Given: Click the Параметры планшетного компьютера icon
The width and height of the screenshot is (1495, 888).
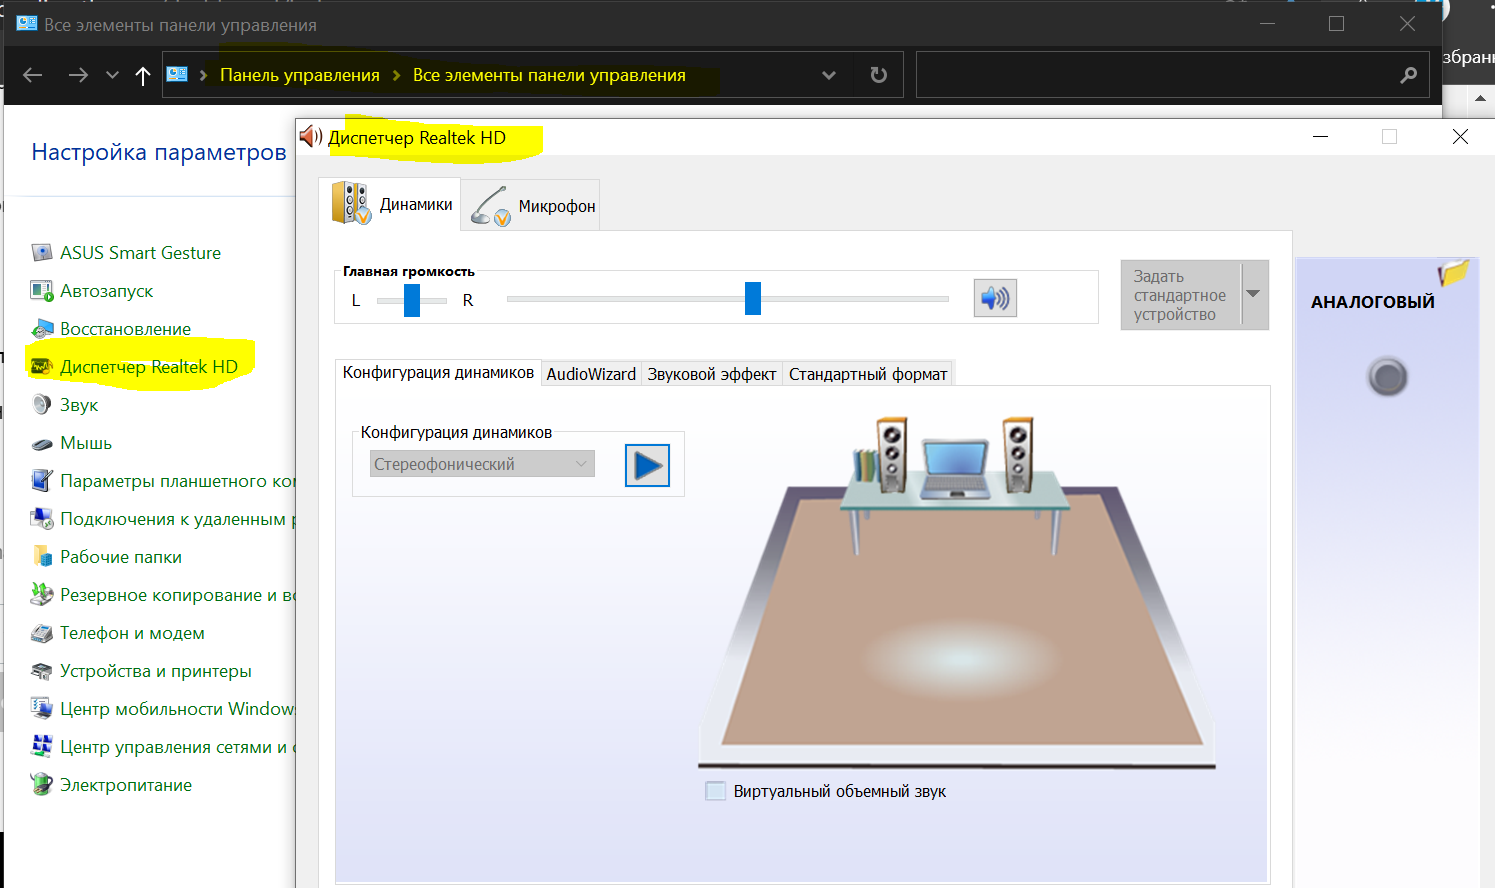Looking at the screenshot, I should (x=41, y=481).
